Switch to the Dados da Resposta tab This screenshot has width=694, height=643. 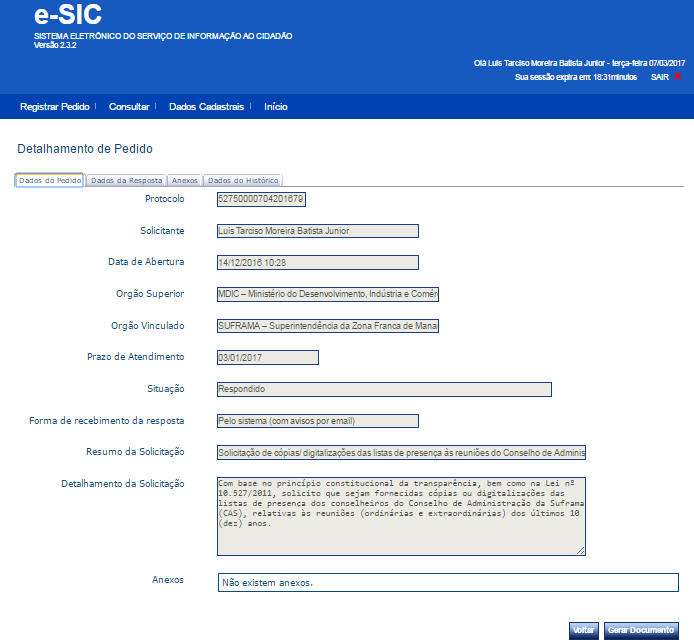coord(126,181)
